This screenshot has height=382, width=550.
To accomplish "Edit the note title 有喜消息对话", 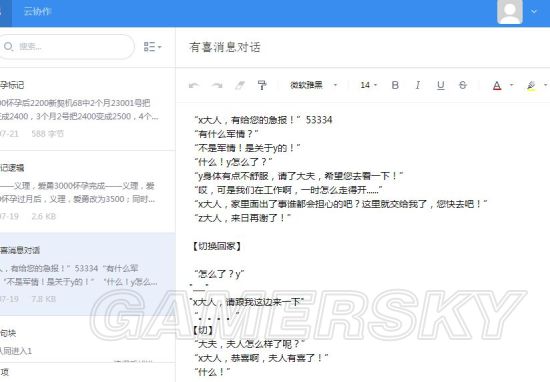I will [x=224, y=47].
